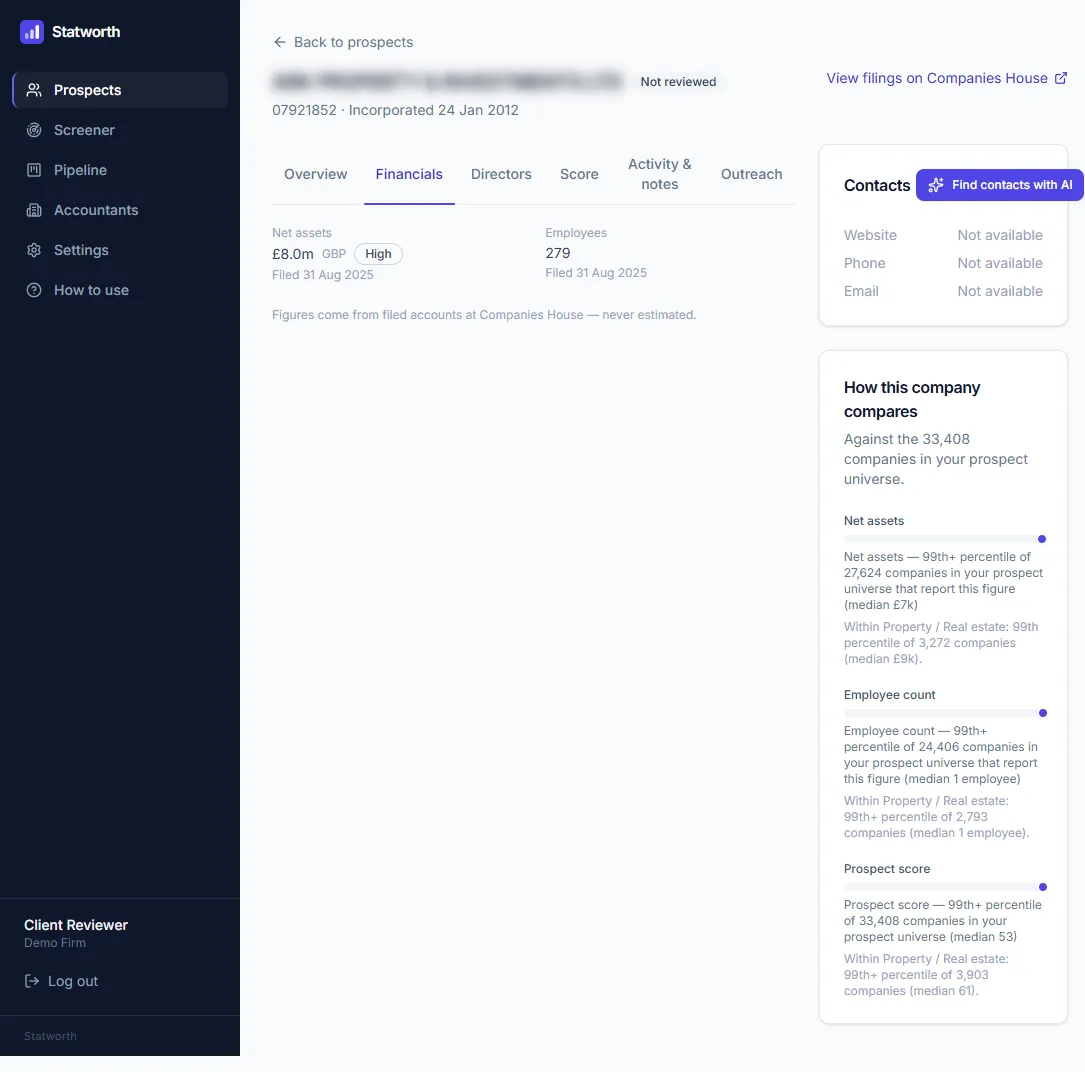Click the Settings gear icon
1085x1072 pixels.
coord(34,251)
